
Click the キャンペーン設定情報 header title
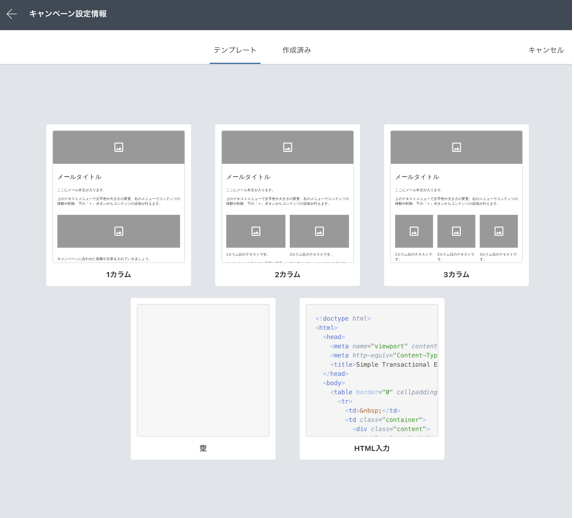(x=68, y=14)
